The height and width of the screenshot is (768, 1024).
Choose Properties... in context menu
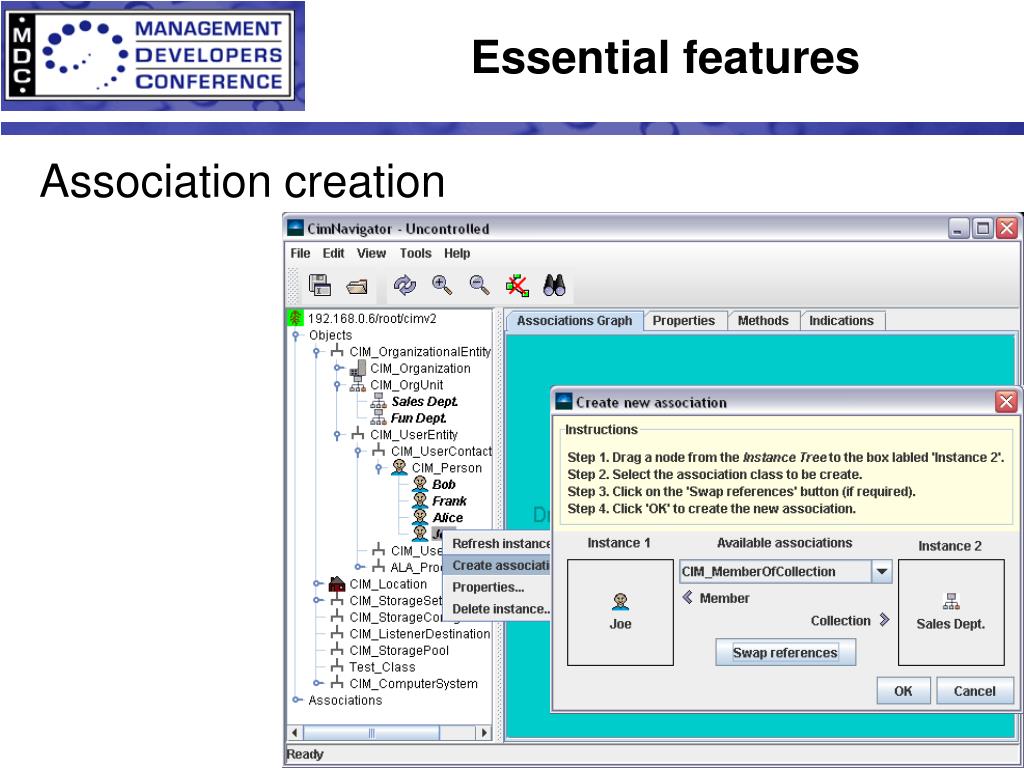497,587
